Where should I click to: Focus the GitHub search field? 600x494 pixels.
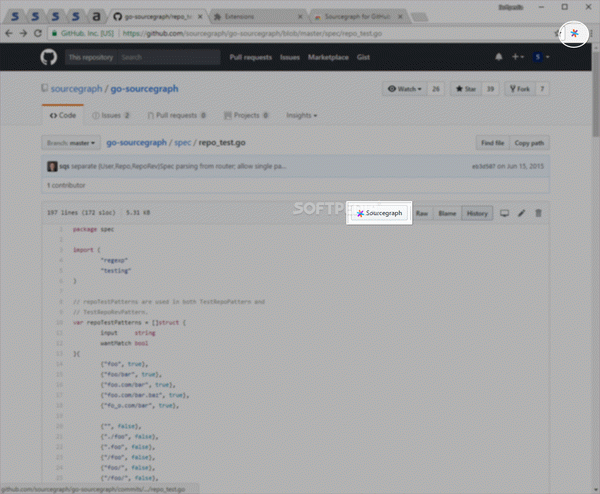[169, 57]
